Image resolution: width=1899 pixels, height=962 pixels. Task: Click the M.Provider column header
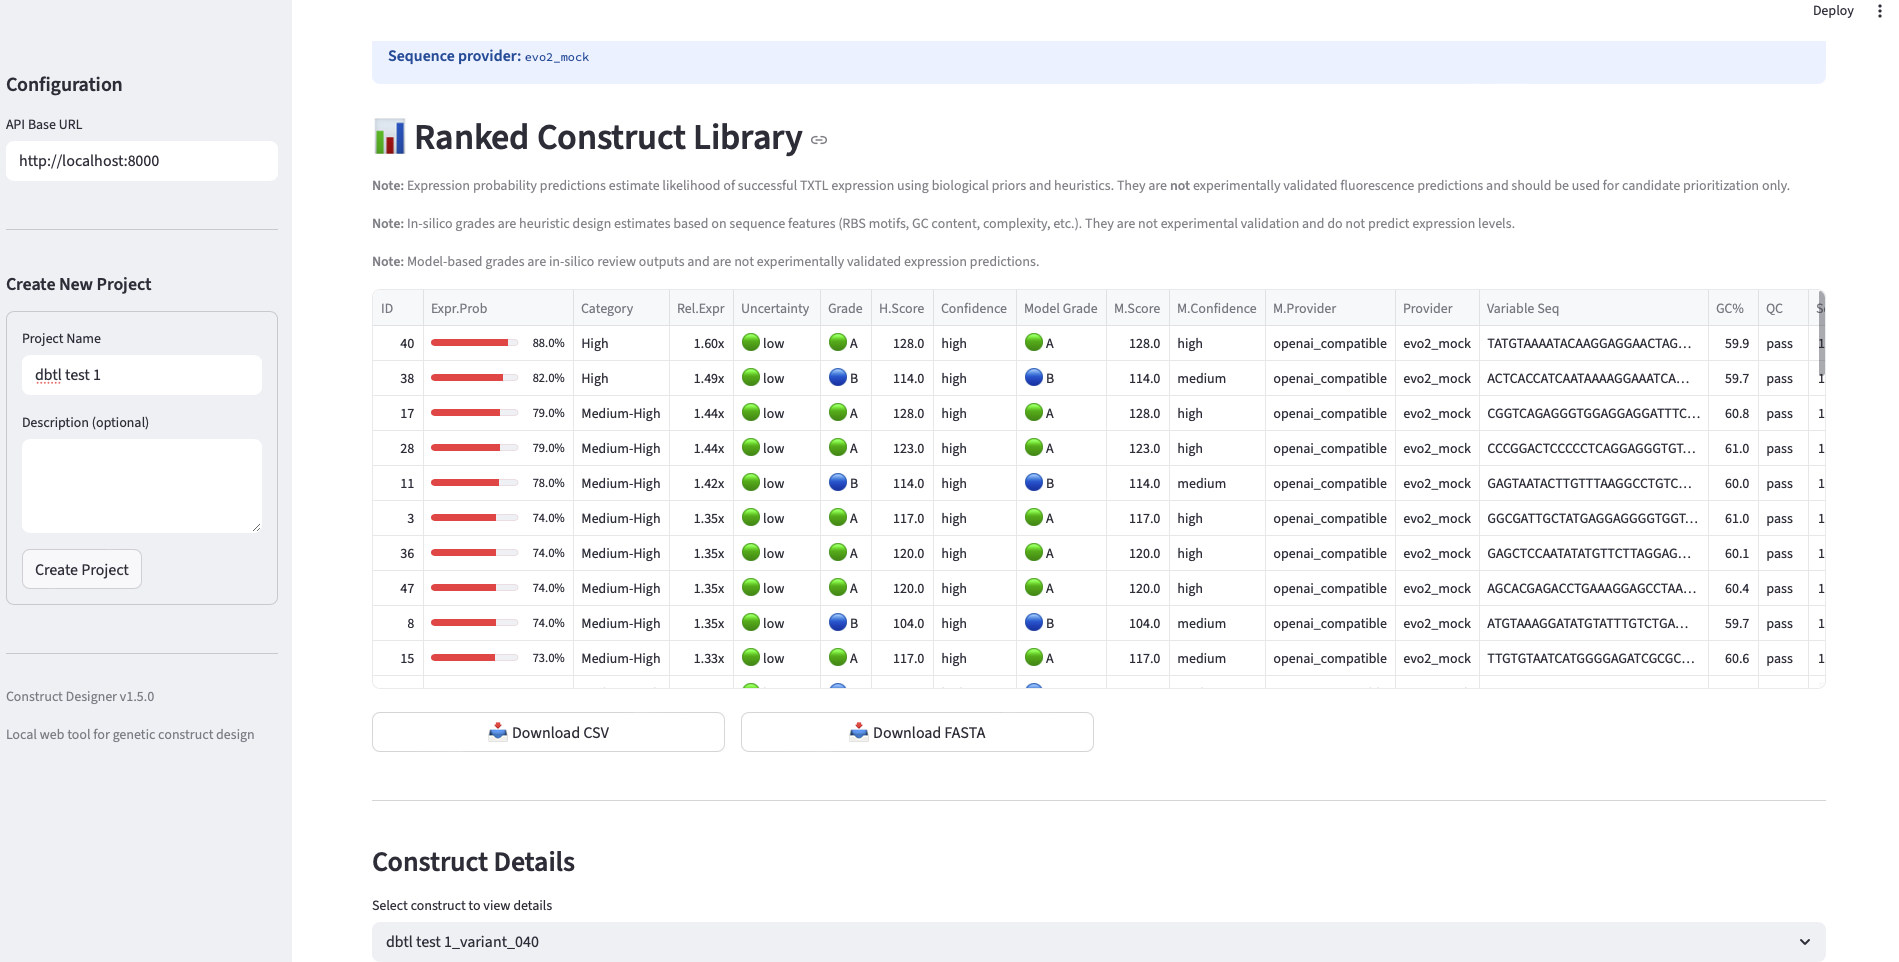(x=1330, y=308)
